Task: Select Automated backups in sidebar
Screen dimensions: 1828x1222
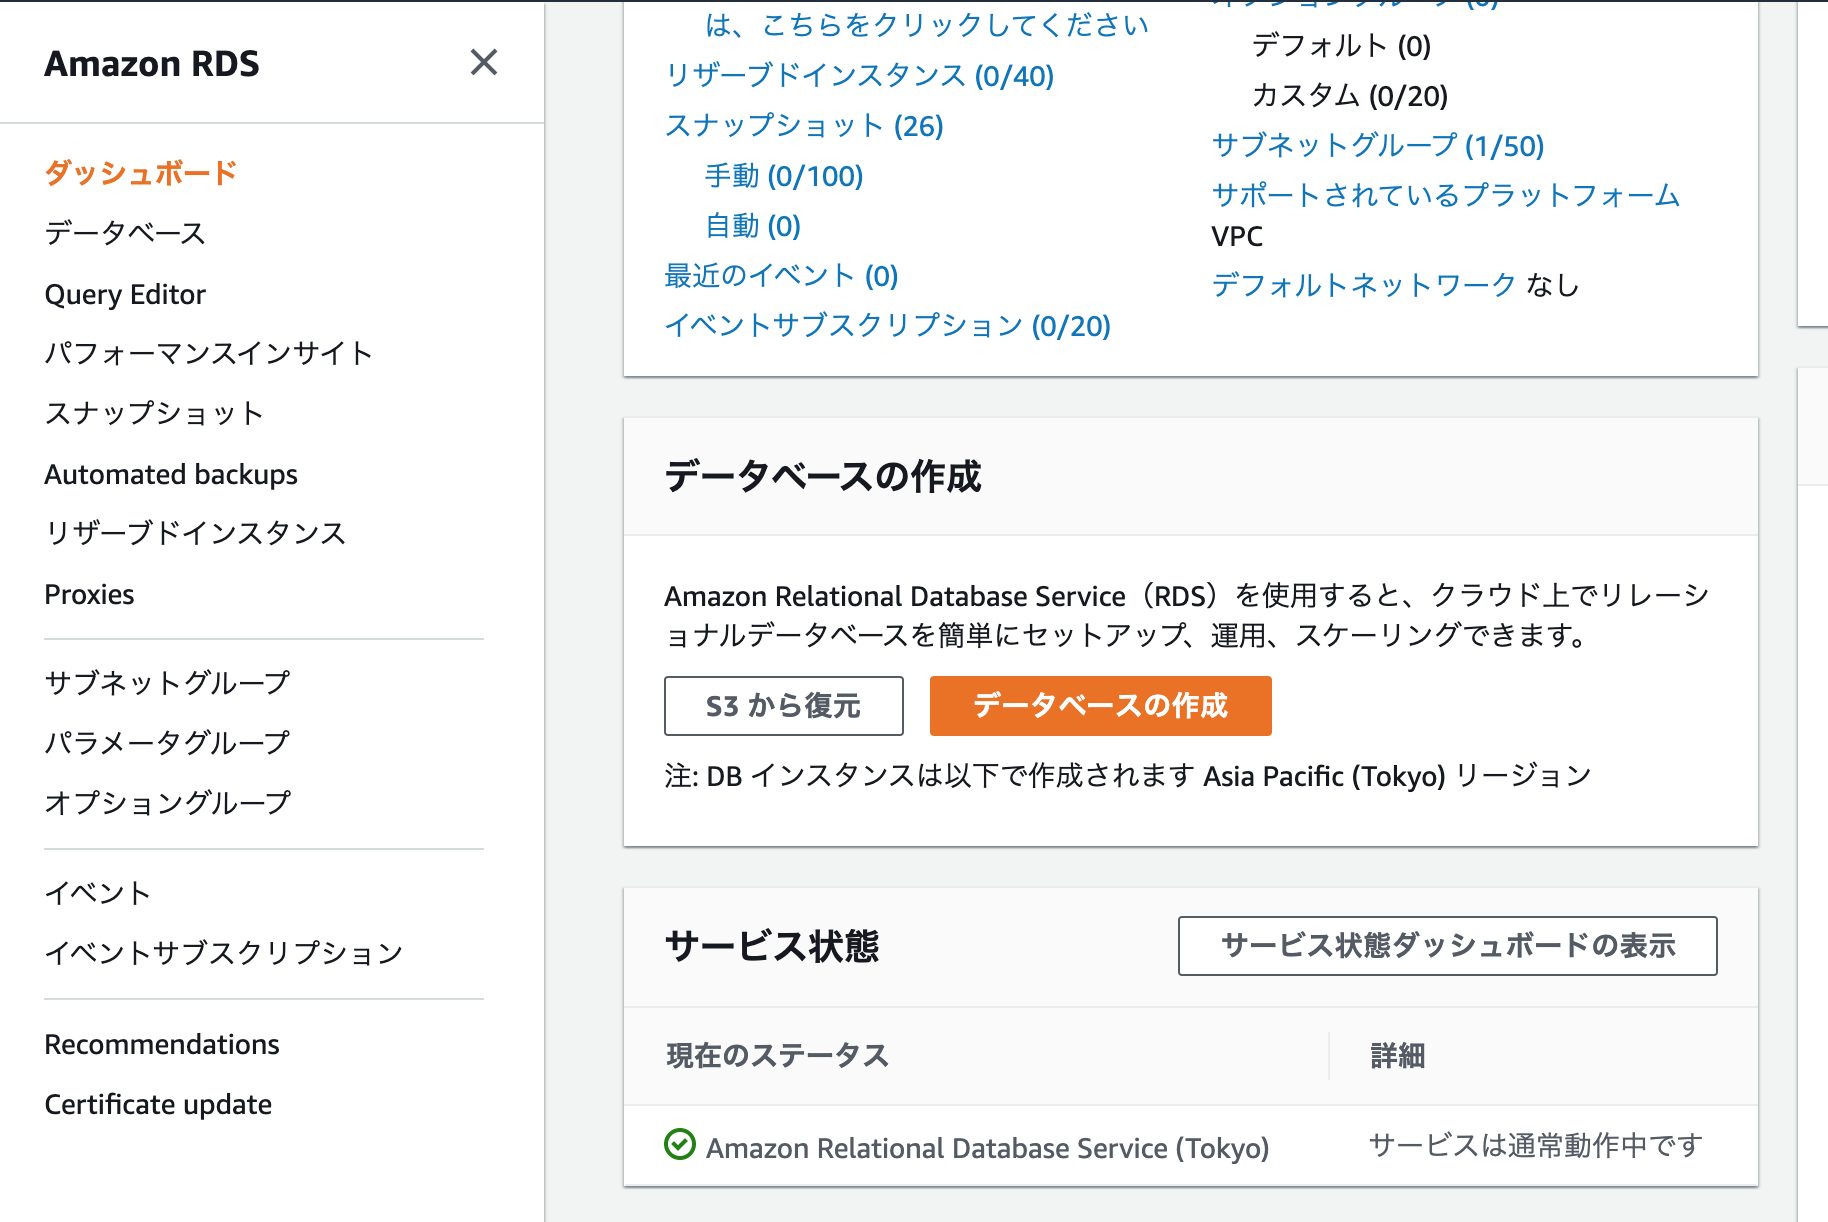Action: click(171, 474)
